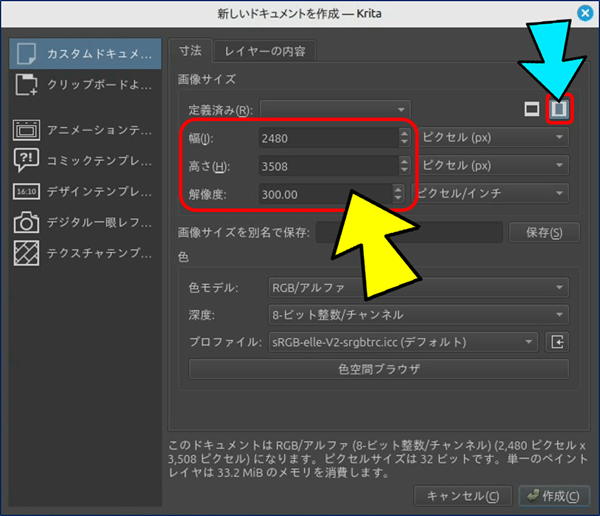Select the Comic Templates icon

click(27, 160)
